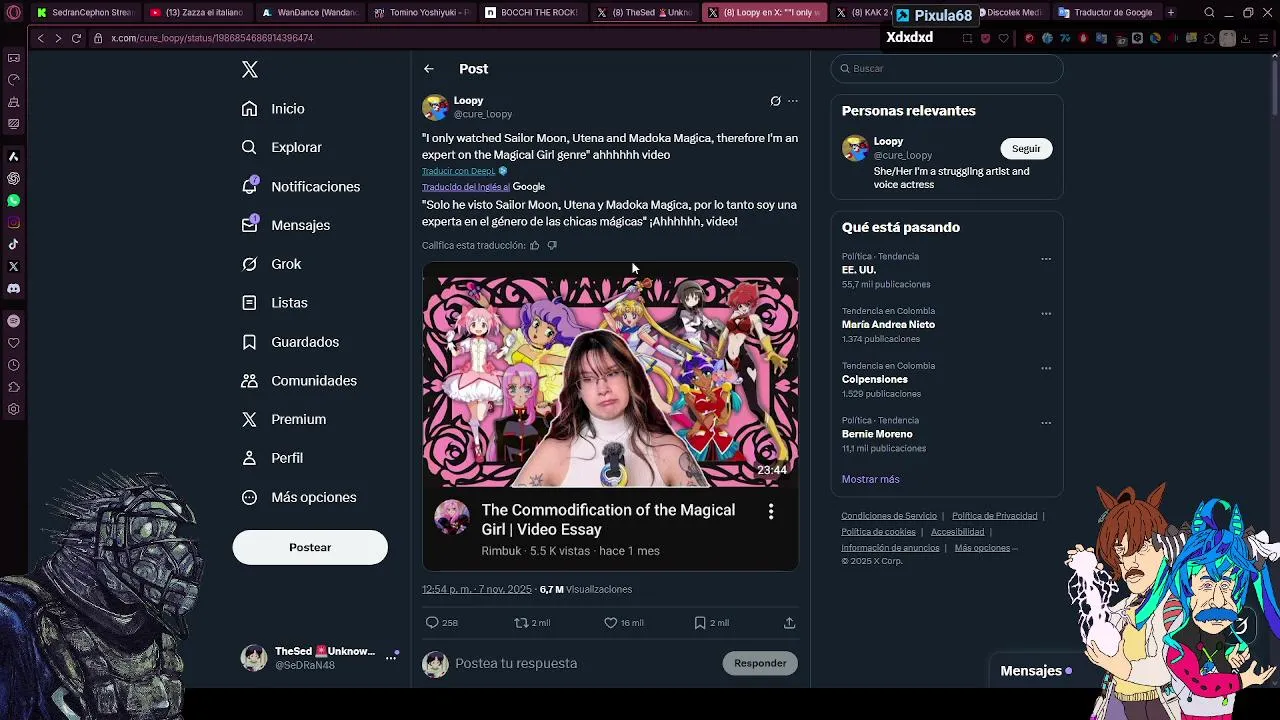Expand Más opciones in left navigation
Image resolution: width=1280 pixels, height=720 pixels.
pos(299,497)
